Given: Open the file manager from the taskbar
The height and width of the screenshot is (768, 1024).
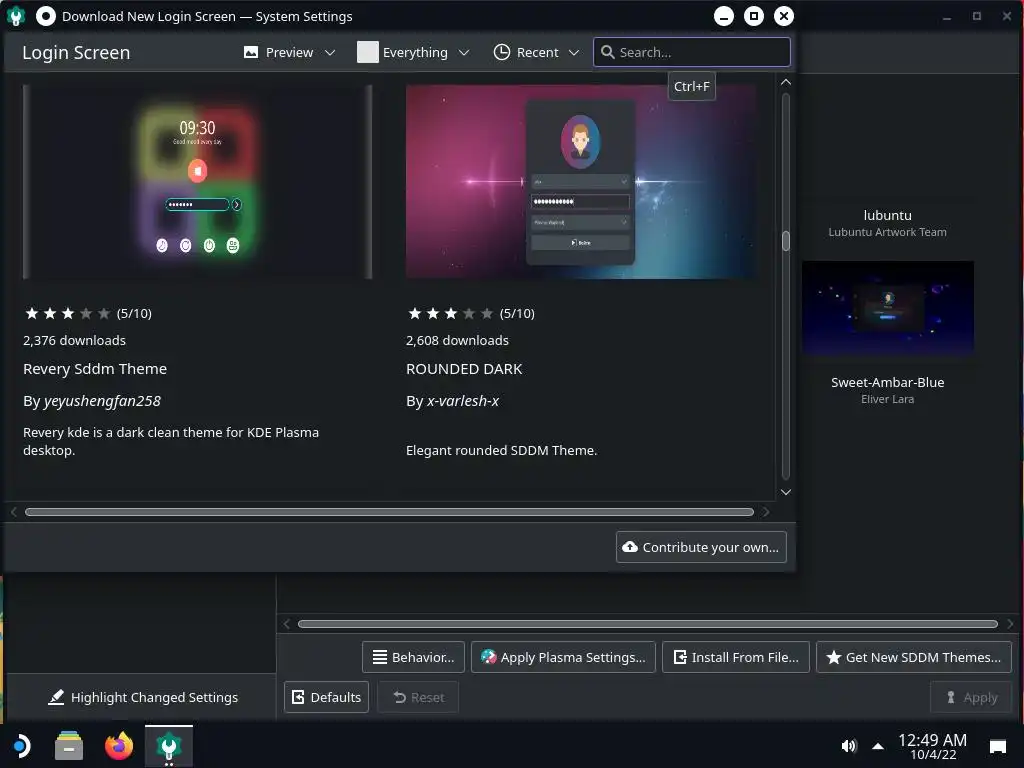Looking at the screenshot, I should [x=69, y=746].
